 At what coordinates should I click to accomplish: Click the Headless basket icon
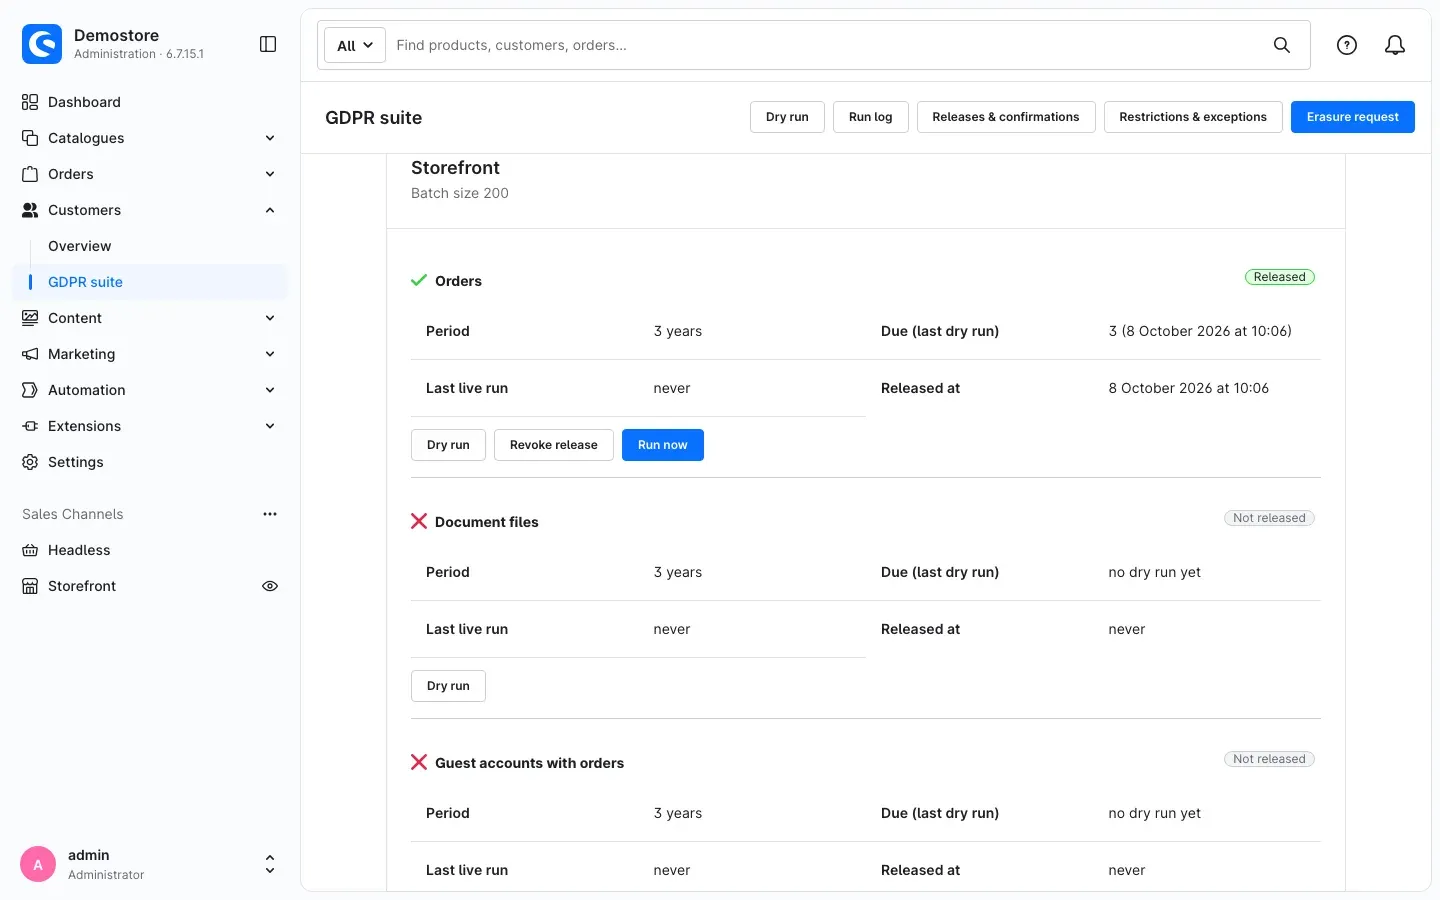pyautogui.click(x=30, y=550)
